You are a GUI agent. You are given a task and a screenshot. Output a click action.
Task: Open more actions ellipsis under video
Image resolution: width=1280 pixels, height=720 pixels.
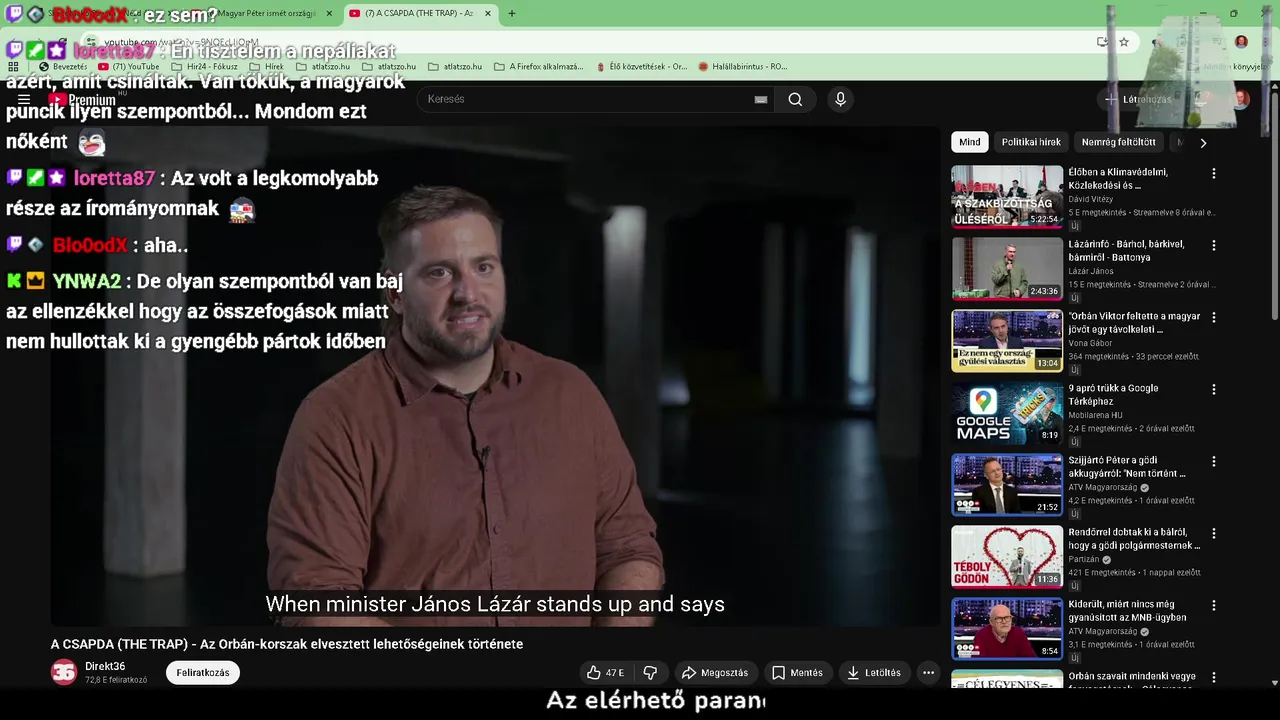pyautogui.click(x=928, y=673)
